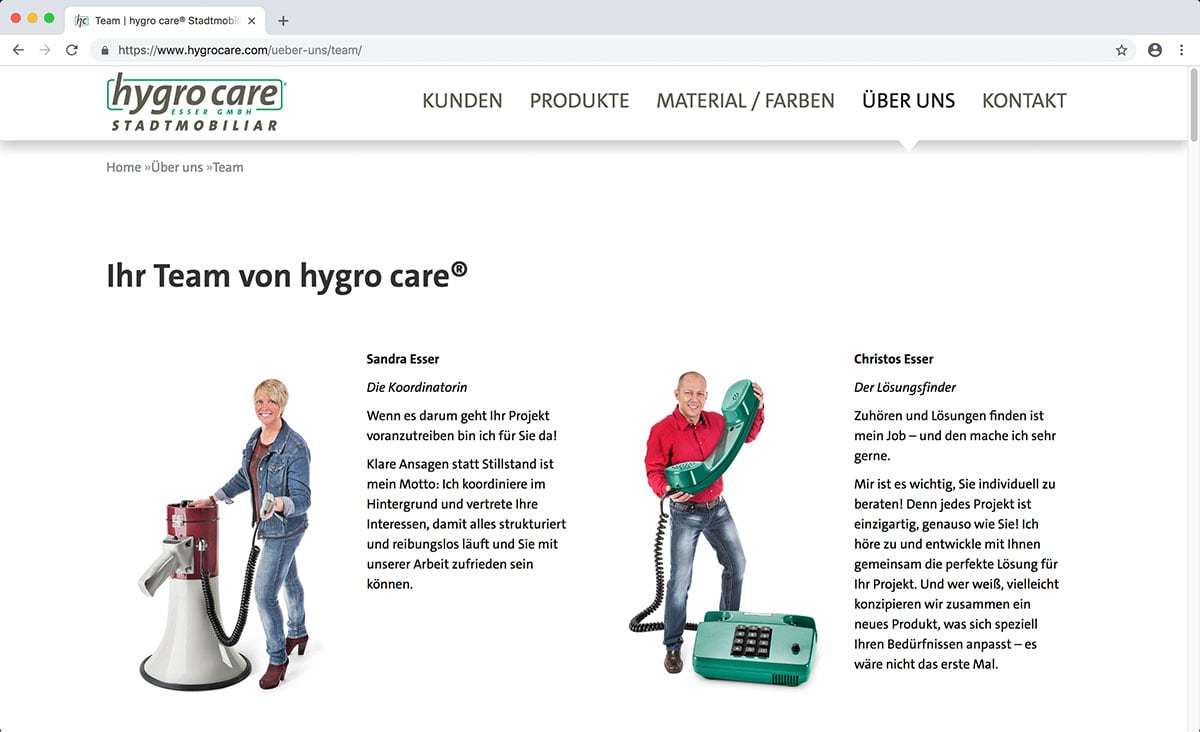The height and width of the screenshot is (732, 1200).
Task: Bookmark this page with the star icon
Action: tap(1122, 50)
